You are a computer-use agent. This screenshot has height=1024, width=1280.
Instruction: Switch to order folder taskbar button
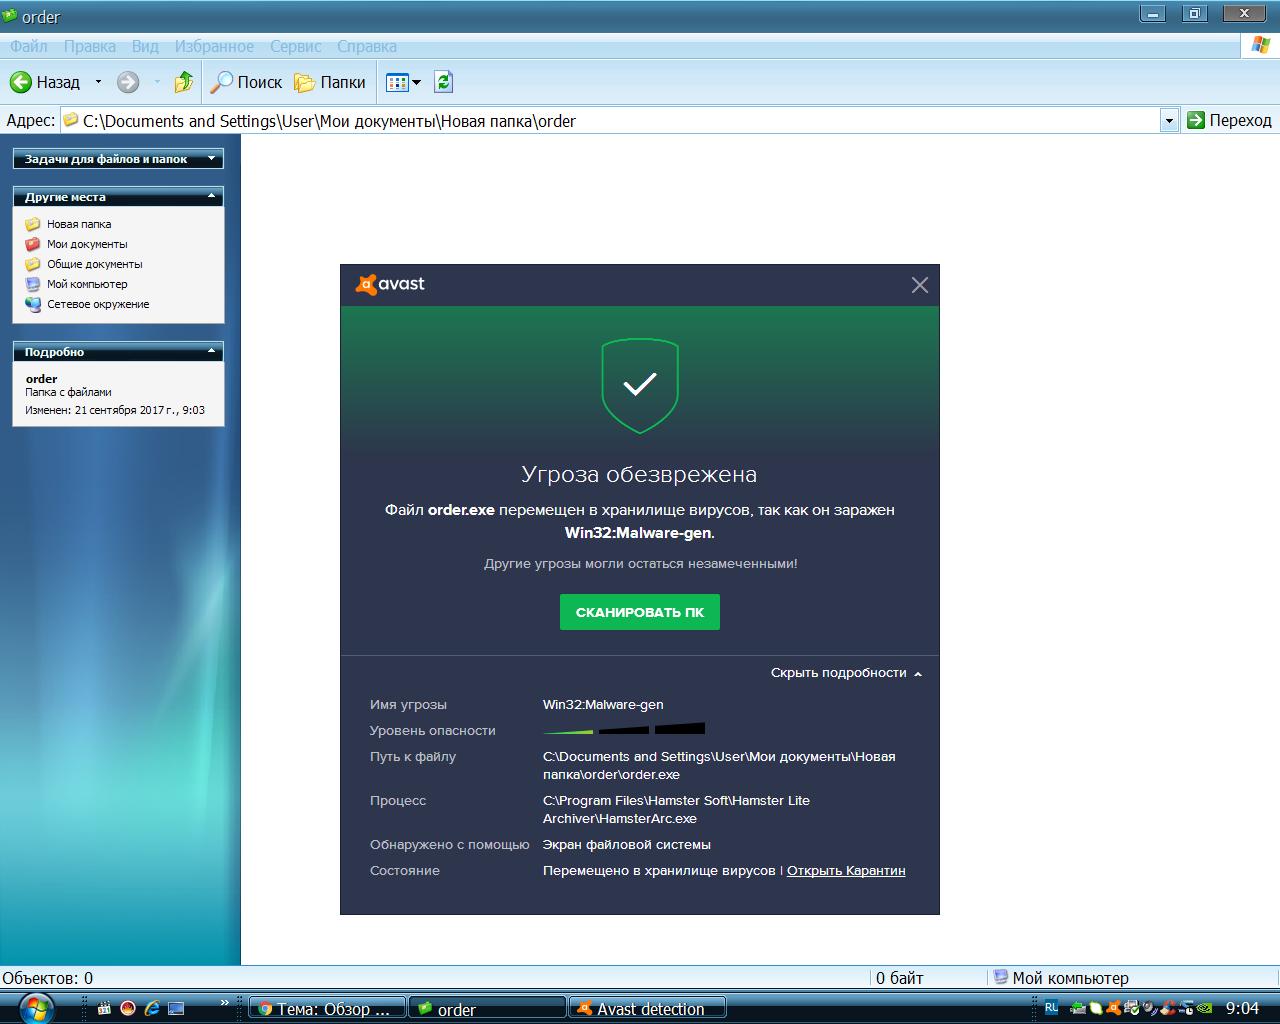[x=487, y=1009]
